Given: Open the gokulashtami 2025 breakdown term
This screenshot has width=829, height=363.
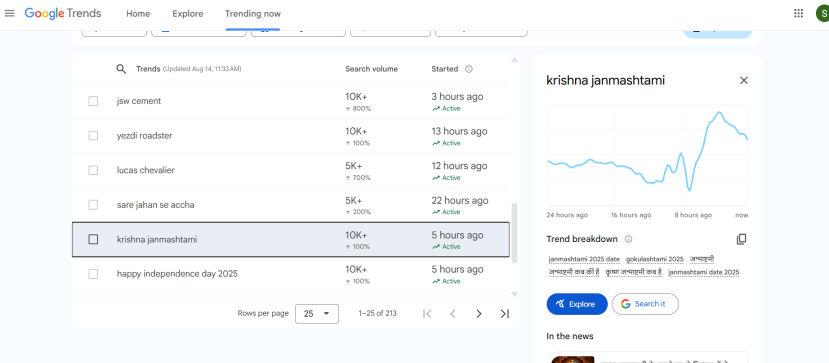Looking at the screenshot, I should pyautogui.click(x=655, y=259).
